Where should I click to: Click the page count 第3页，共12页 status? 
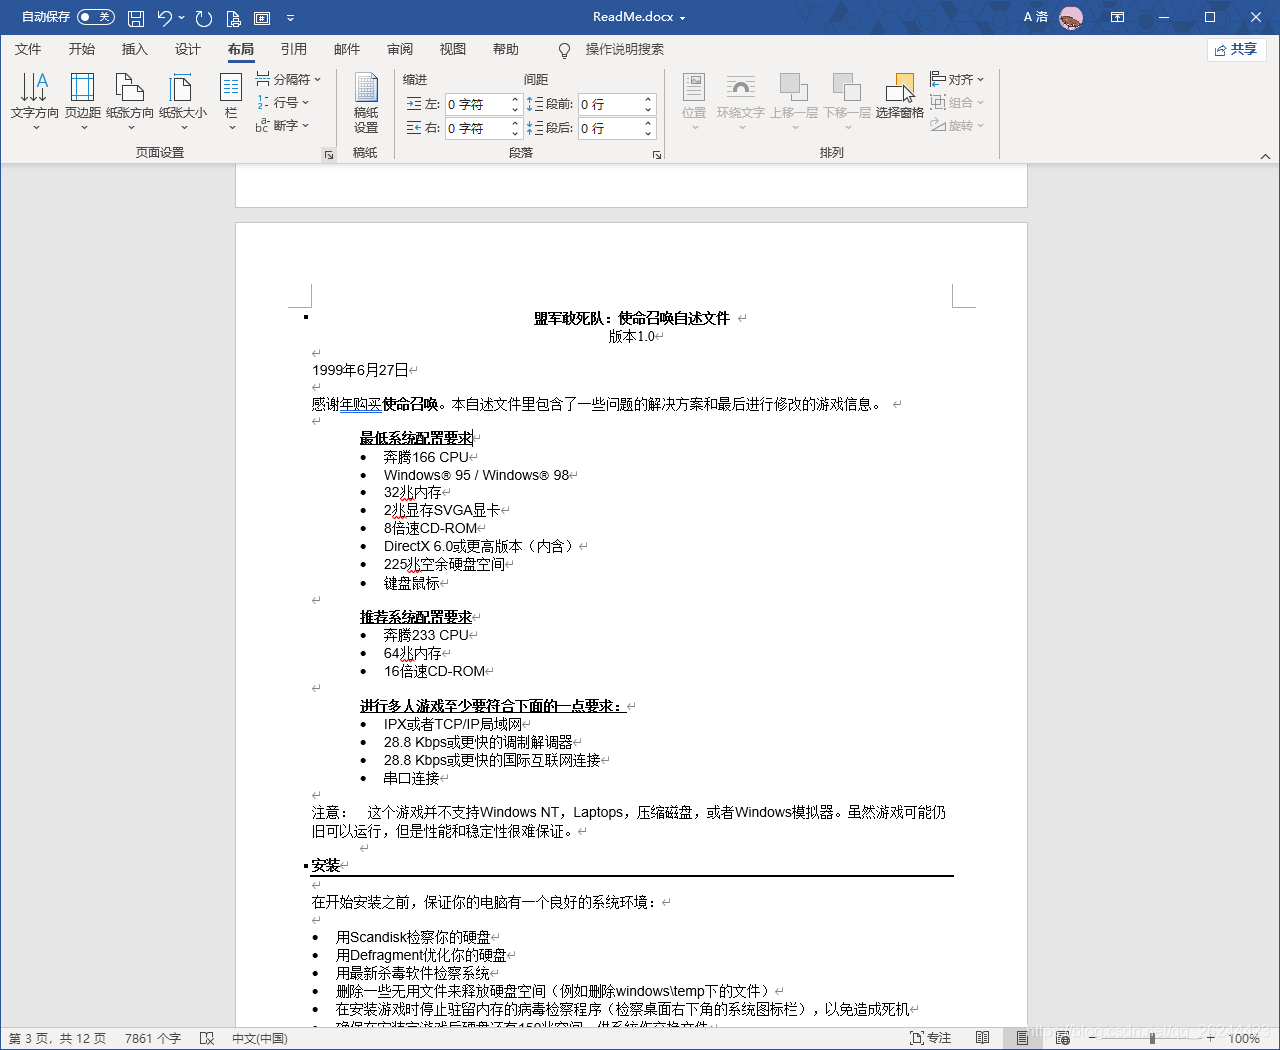coord(57,1038)
